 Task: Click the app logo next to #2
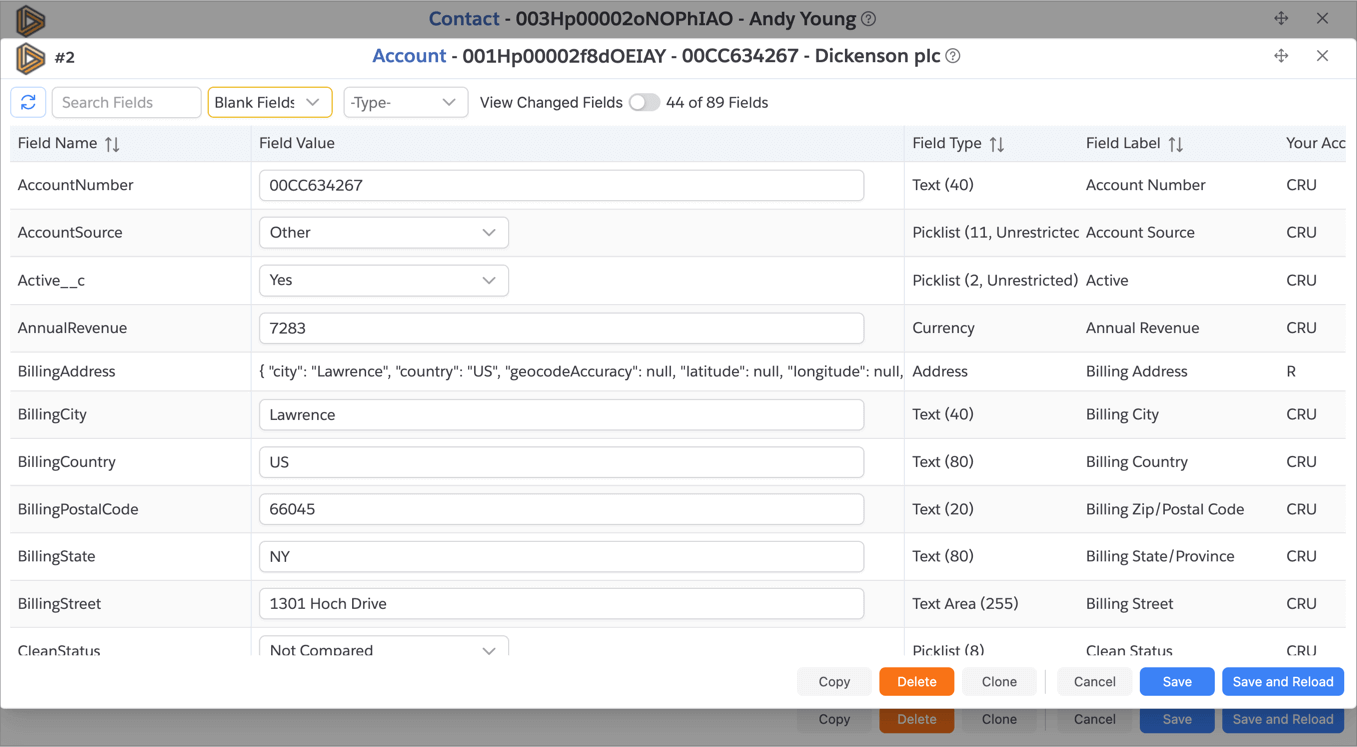[x=30, y=58]
